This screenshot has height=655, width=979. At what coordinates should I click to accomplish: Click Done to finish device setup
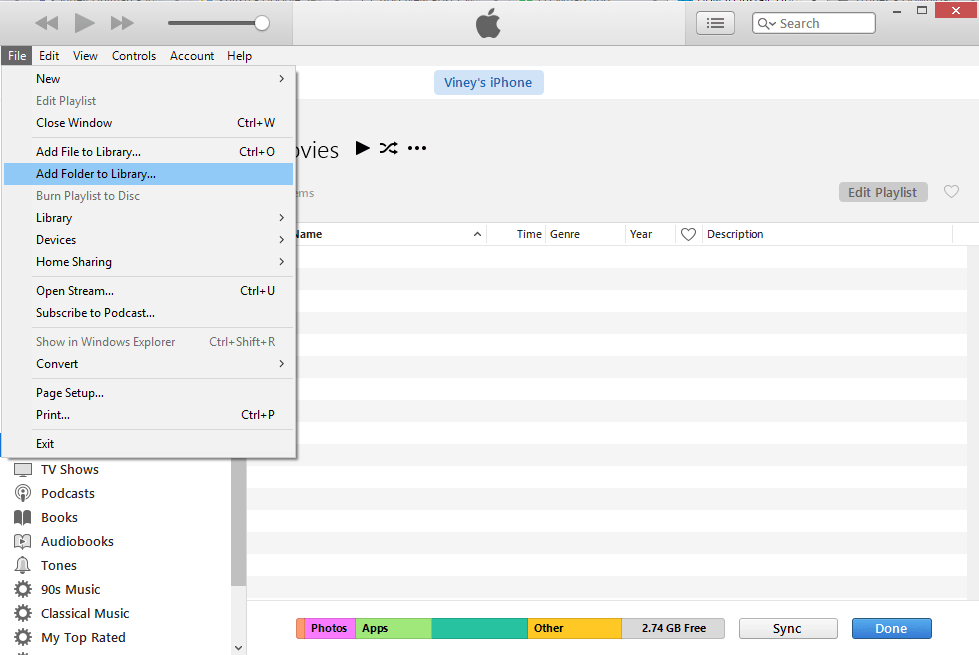[891, 628]
